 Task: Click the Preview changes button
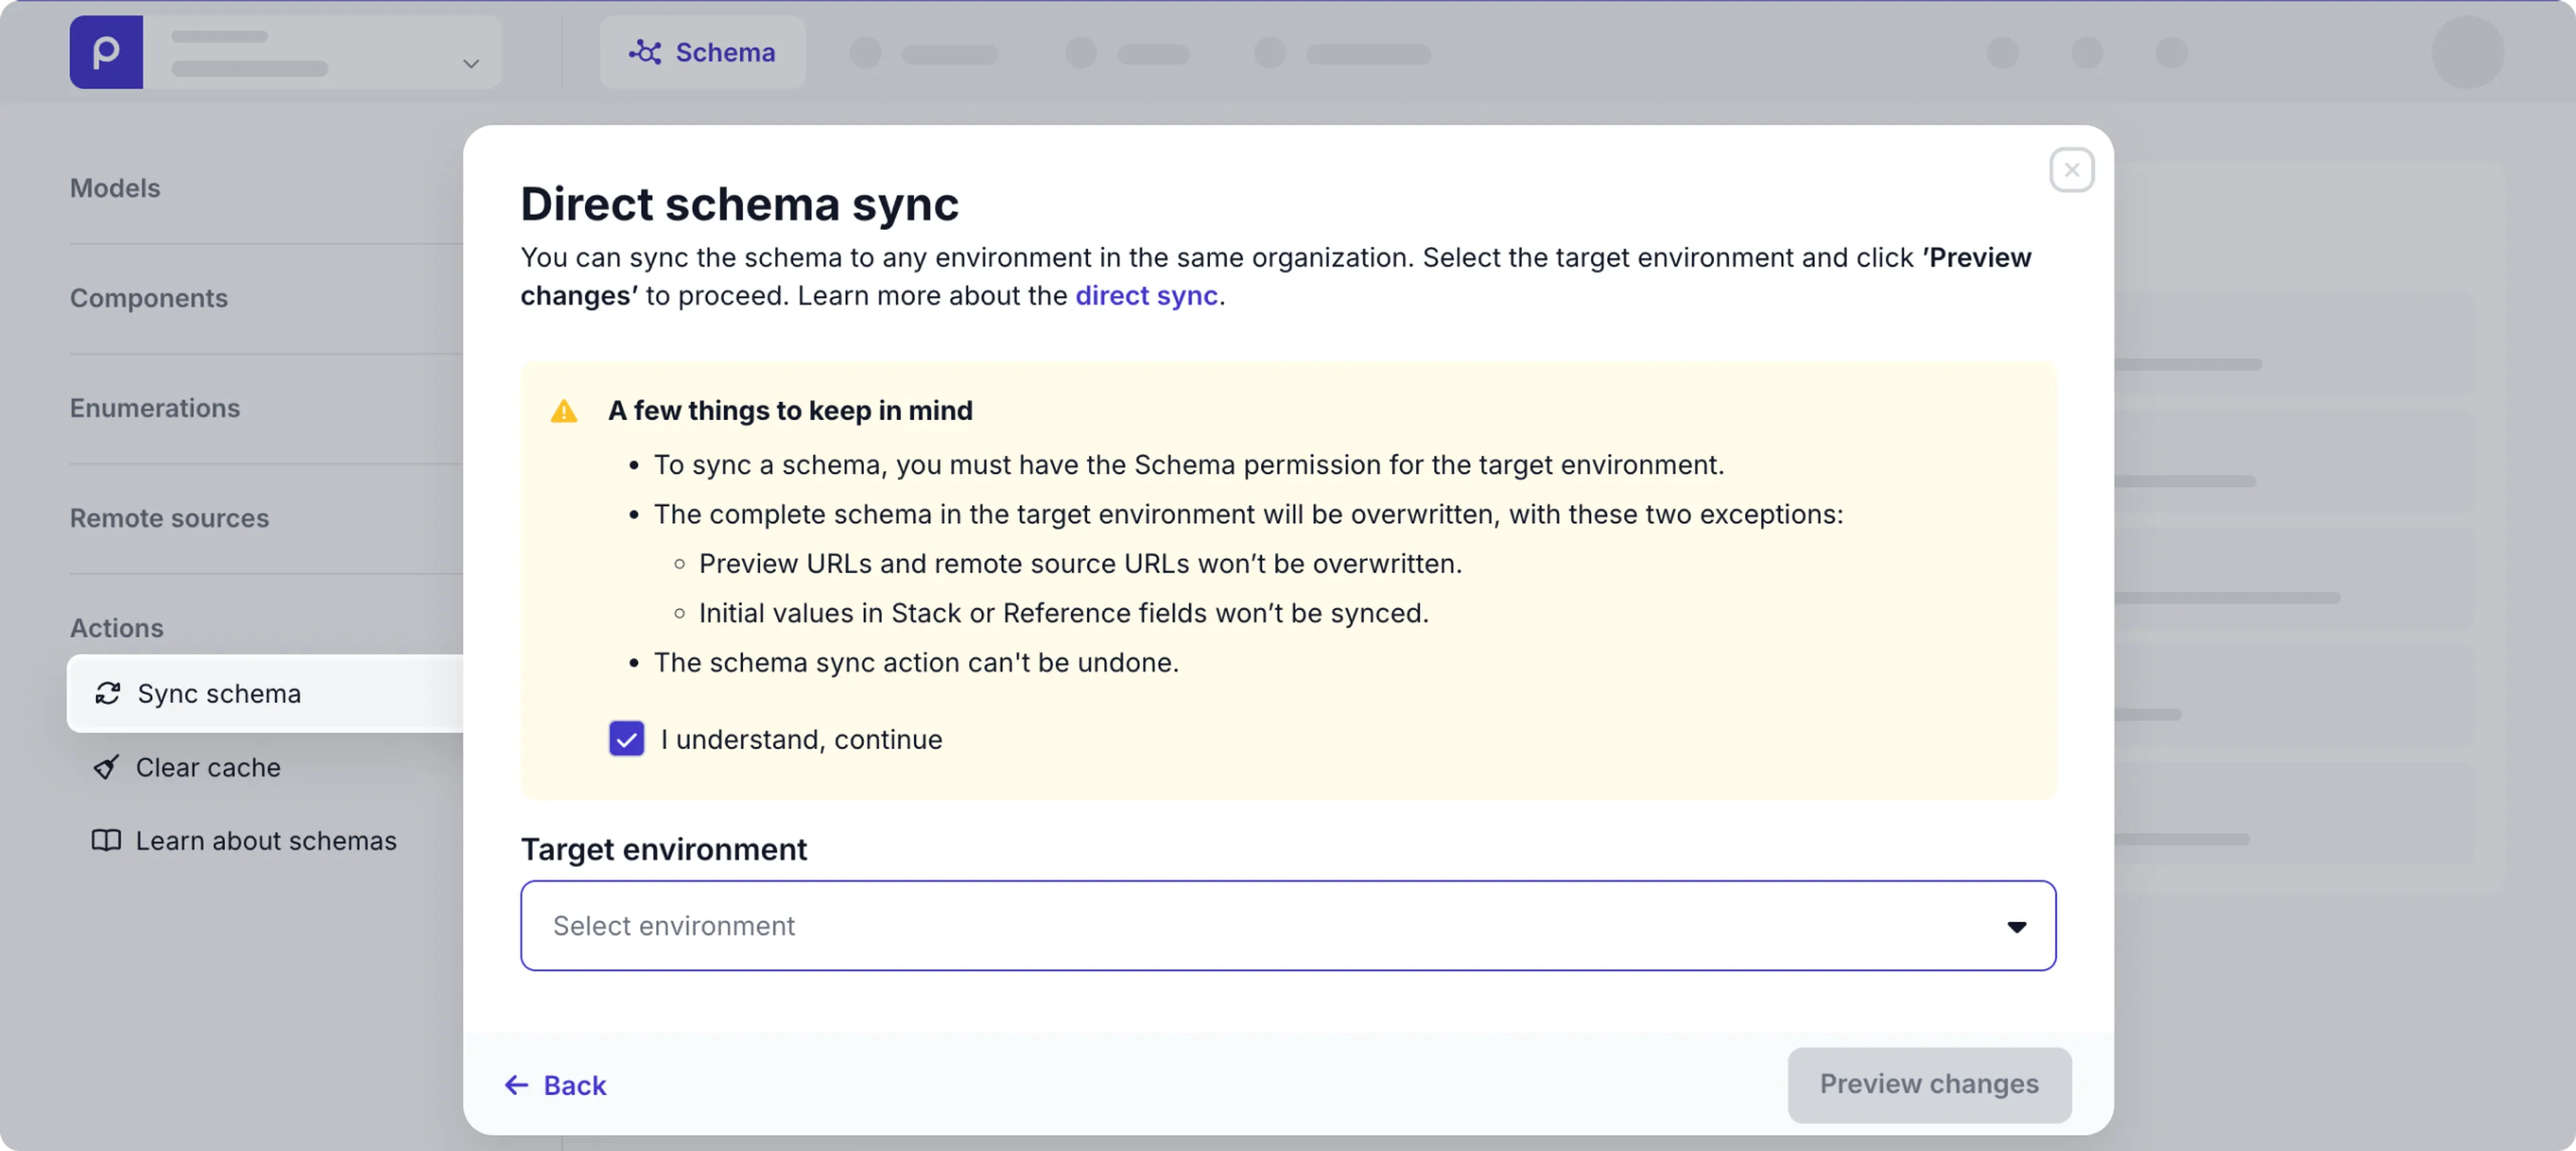point(1929,1085)
